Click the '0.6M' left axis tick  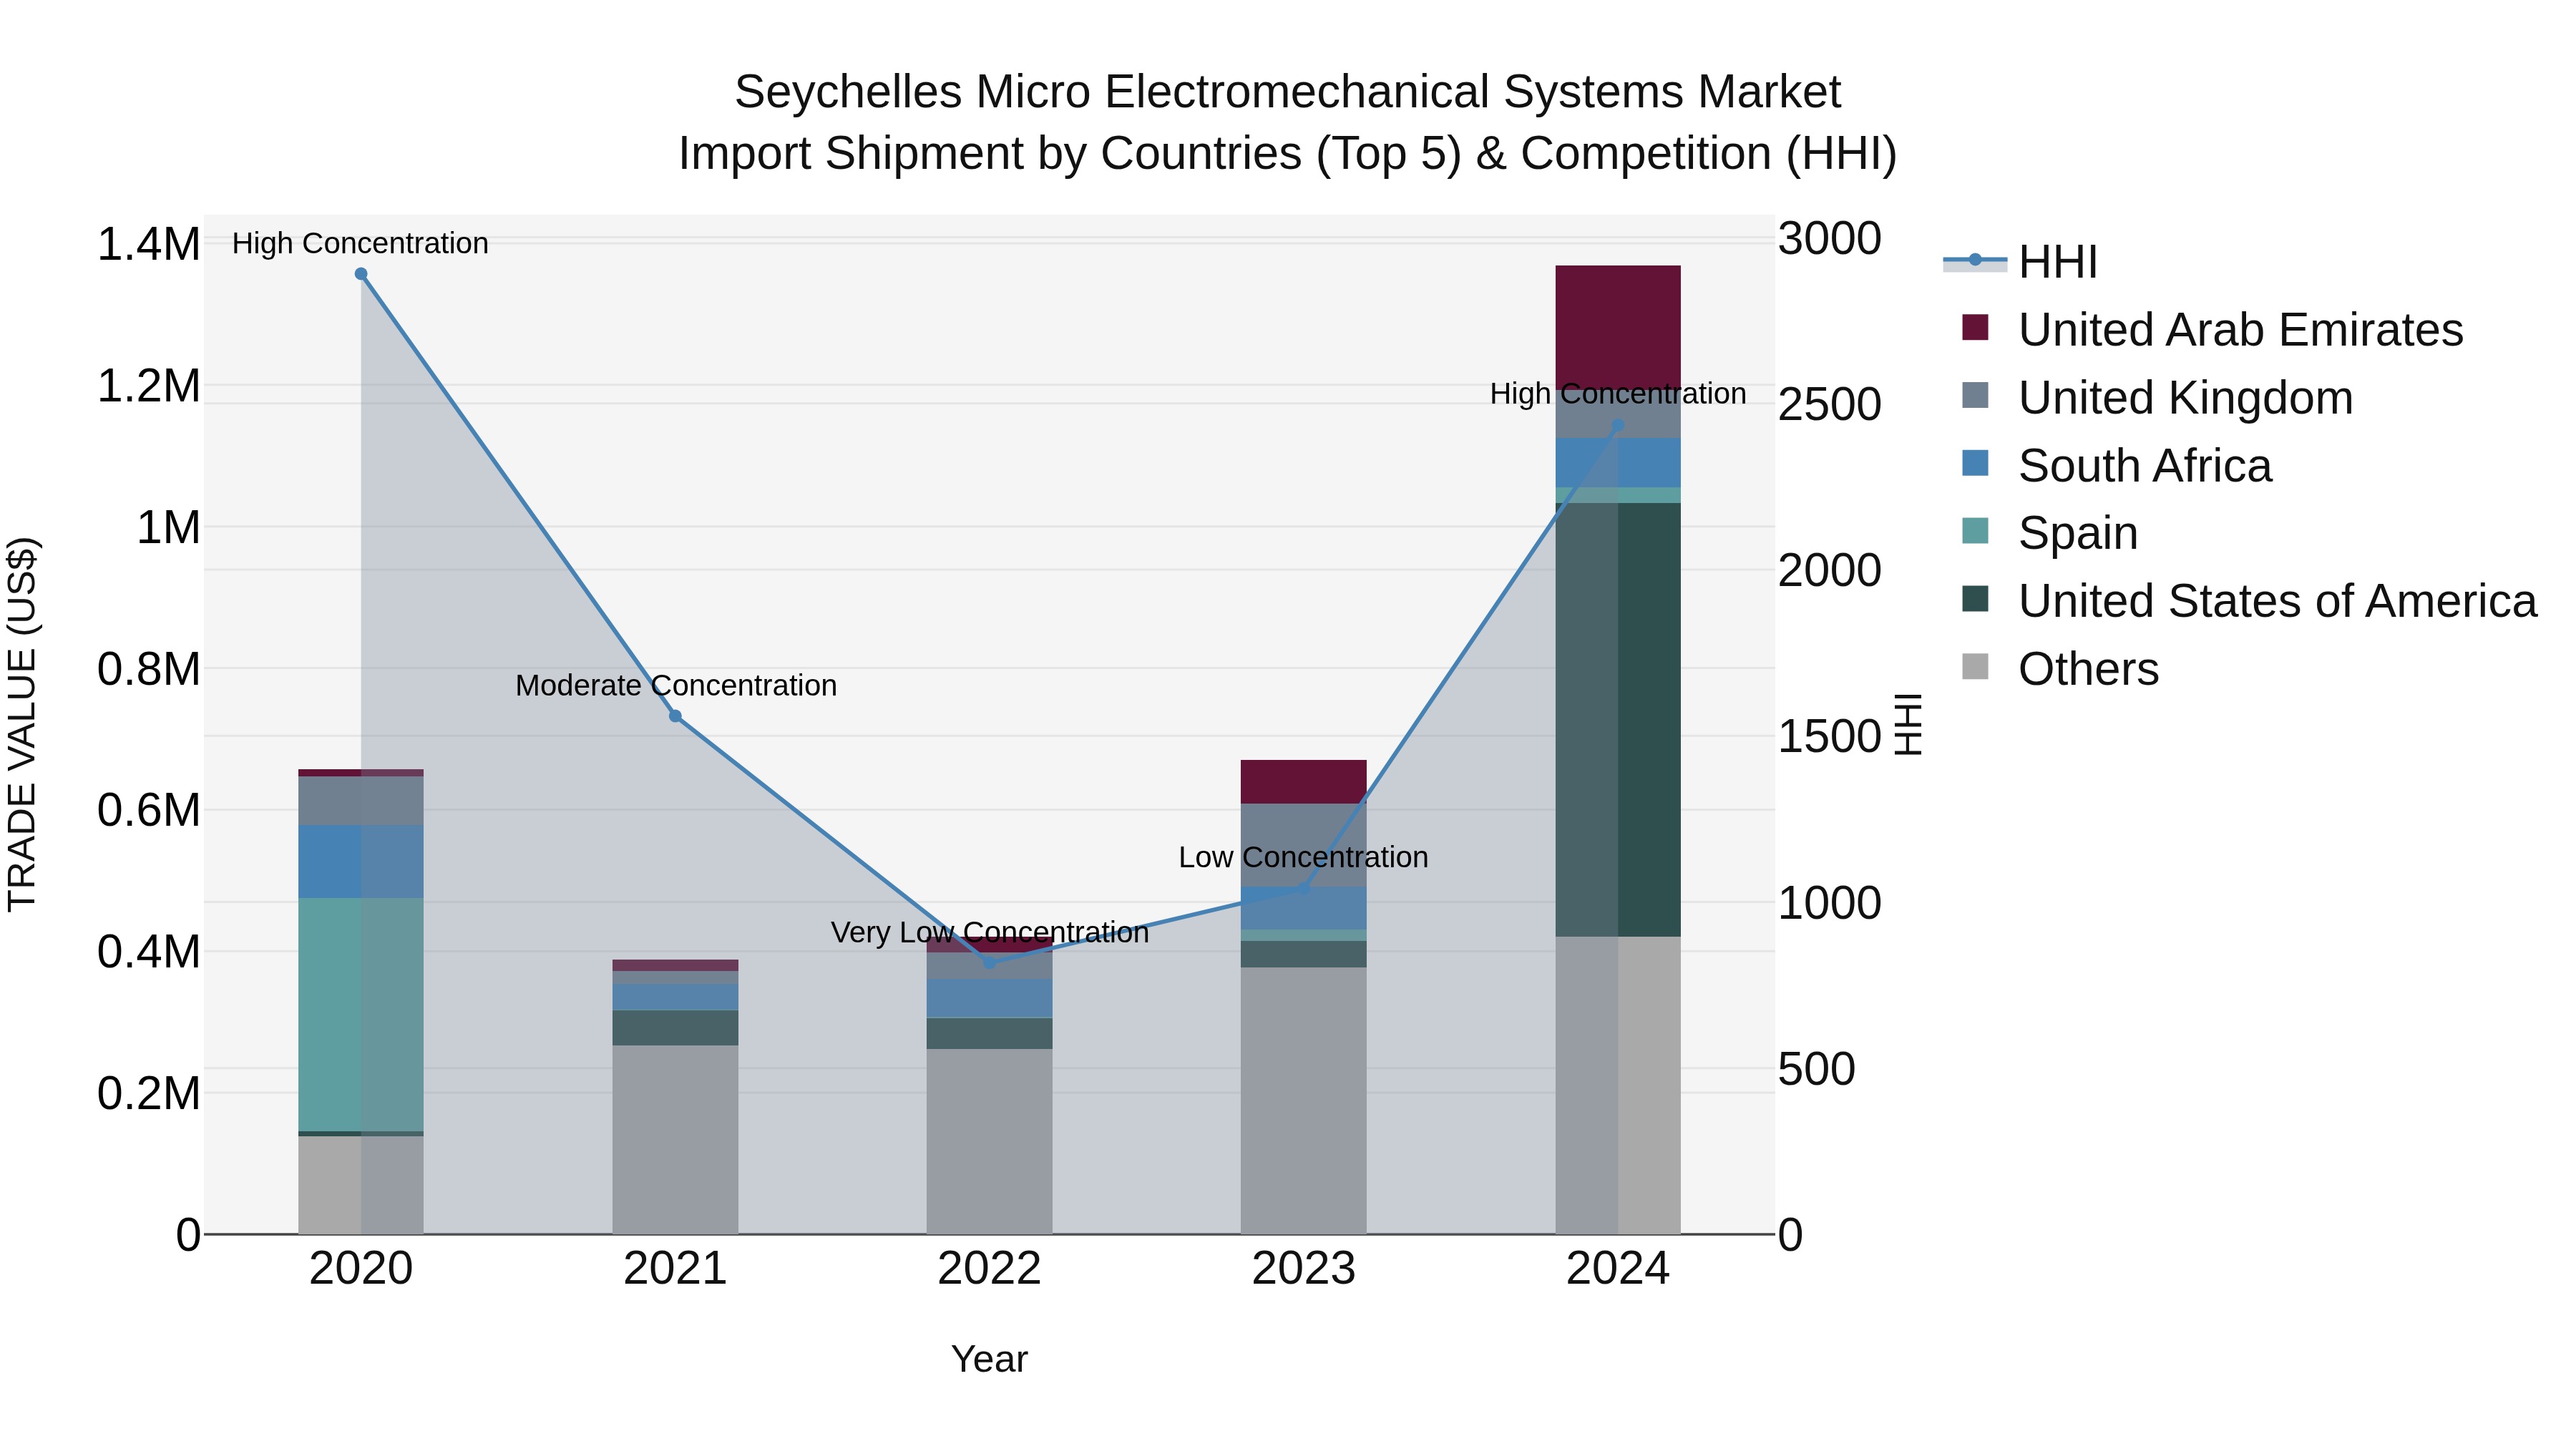148,810
